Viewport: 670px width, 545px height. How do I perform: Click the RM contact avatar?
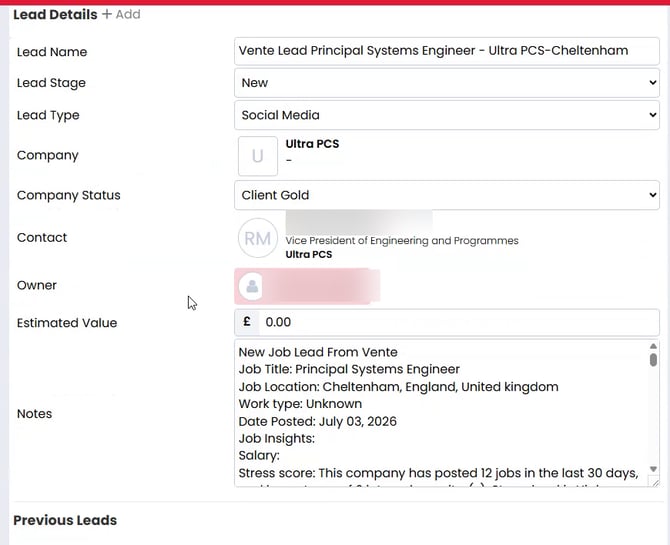pos(258,238)
